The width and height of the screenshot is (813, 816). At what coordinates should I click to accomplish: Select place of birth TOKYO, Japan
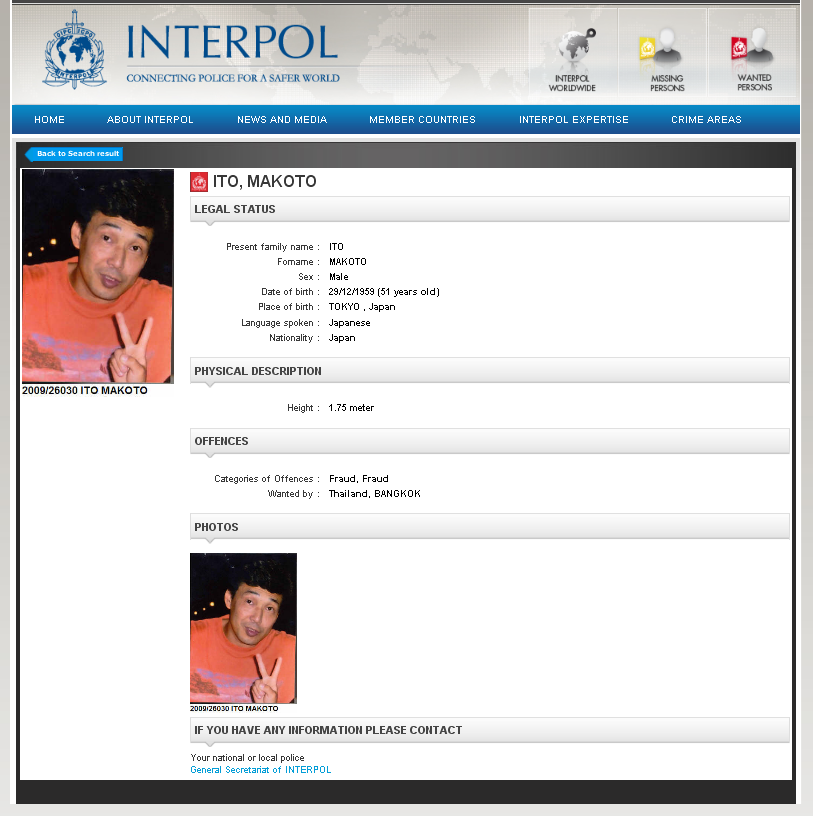[362, 307]
